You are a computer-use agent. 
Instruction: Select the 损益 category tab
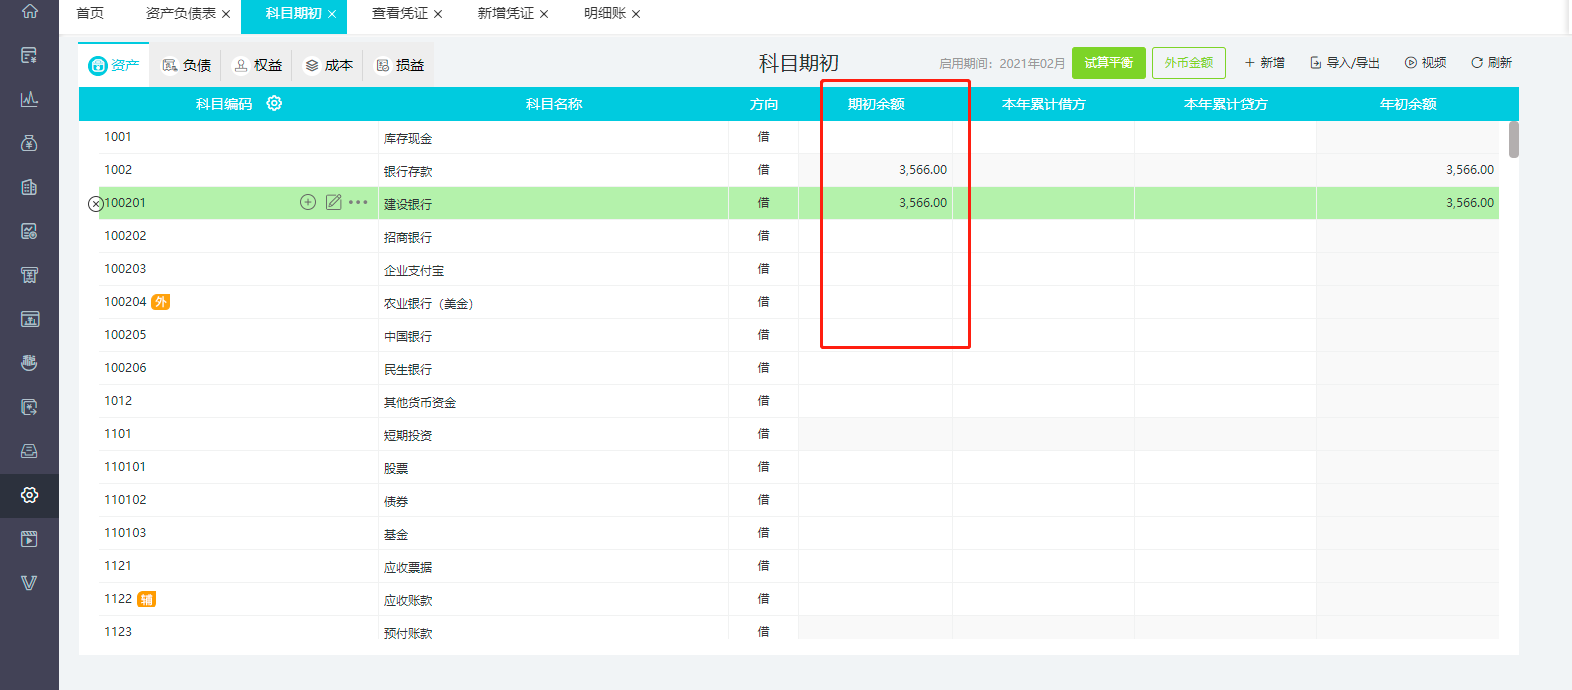tap(400, 65)
